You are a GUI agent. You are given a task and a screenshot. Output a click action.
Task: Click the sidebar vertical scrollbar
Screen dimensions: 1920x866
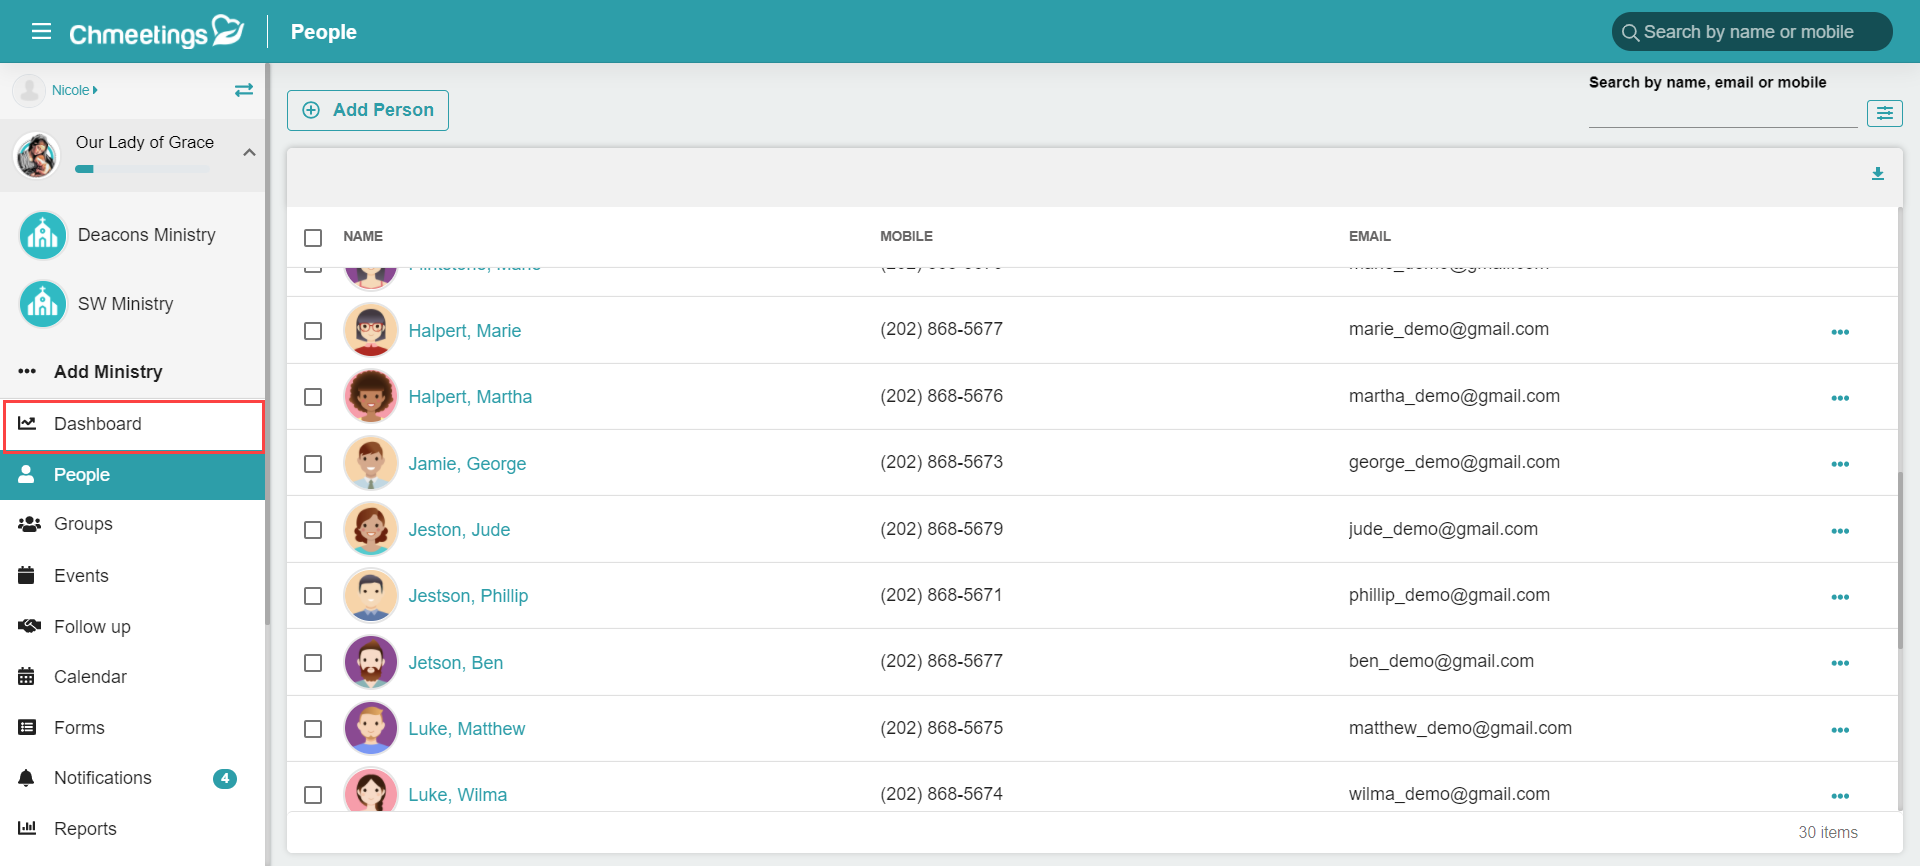tap(267, 345)
